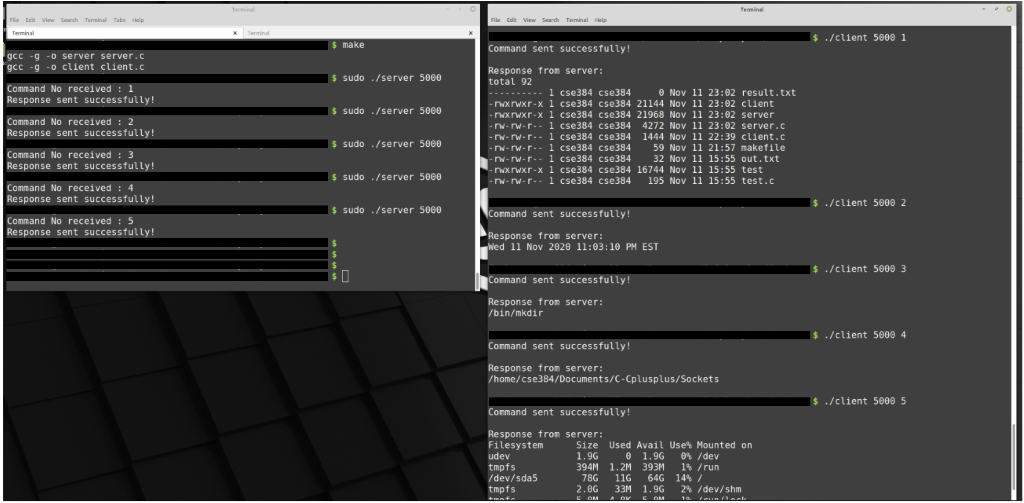The height and width of the screenshot is (503, 1024).
Task: Click 'gcc -g -o server server.c' line
Action: coord(75,56)
